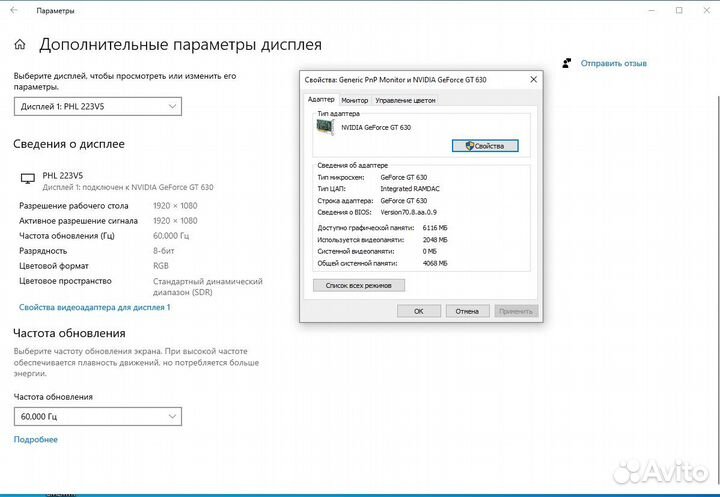Screen dimensions: 720x497
Task: Click the 60.000 Гц refresh rate value in display info
Action: [x=171, y=236]
